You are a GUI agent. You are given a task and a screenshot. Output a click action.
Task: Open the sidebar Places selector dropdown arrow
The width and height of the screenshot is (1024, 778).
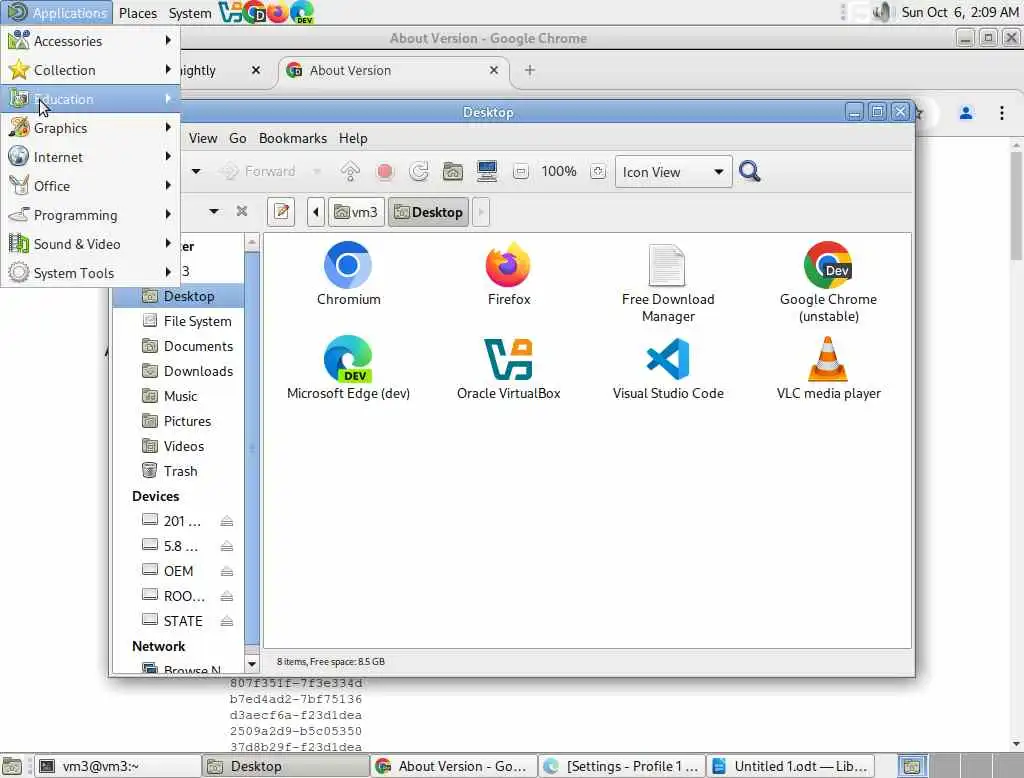pyautogui.click(x=214, y=211)
